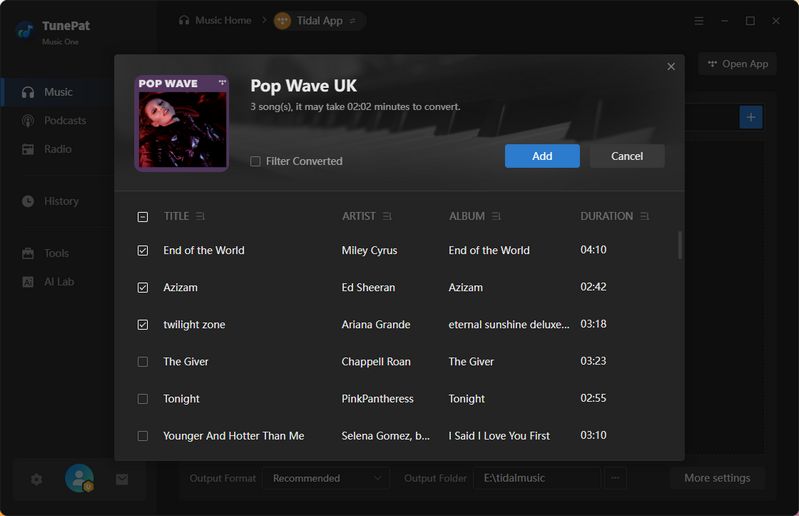Open the hamburger menu icon
Image resolution: width=799 pixels, height=516 pixels.
pos(699,21)
